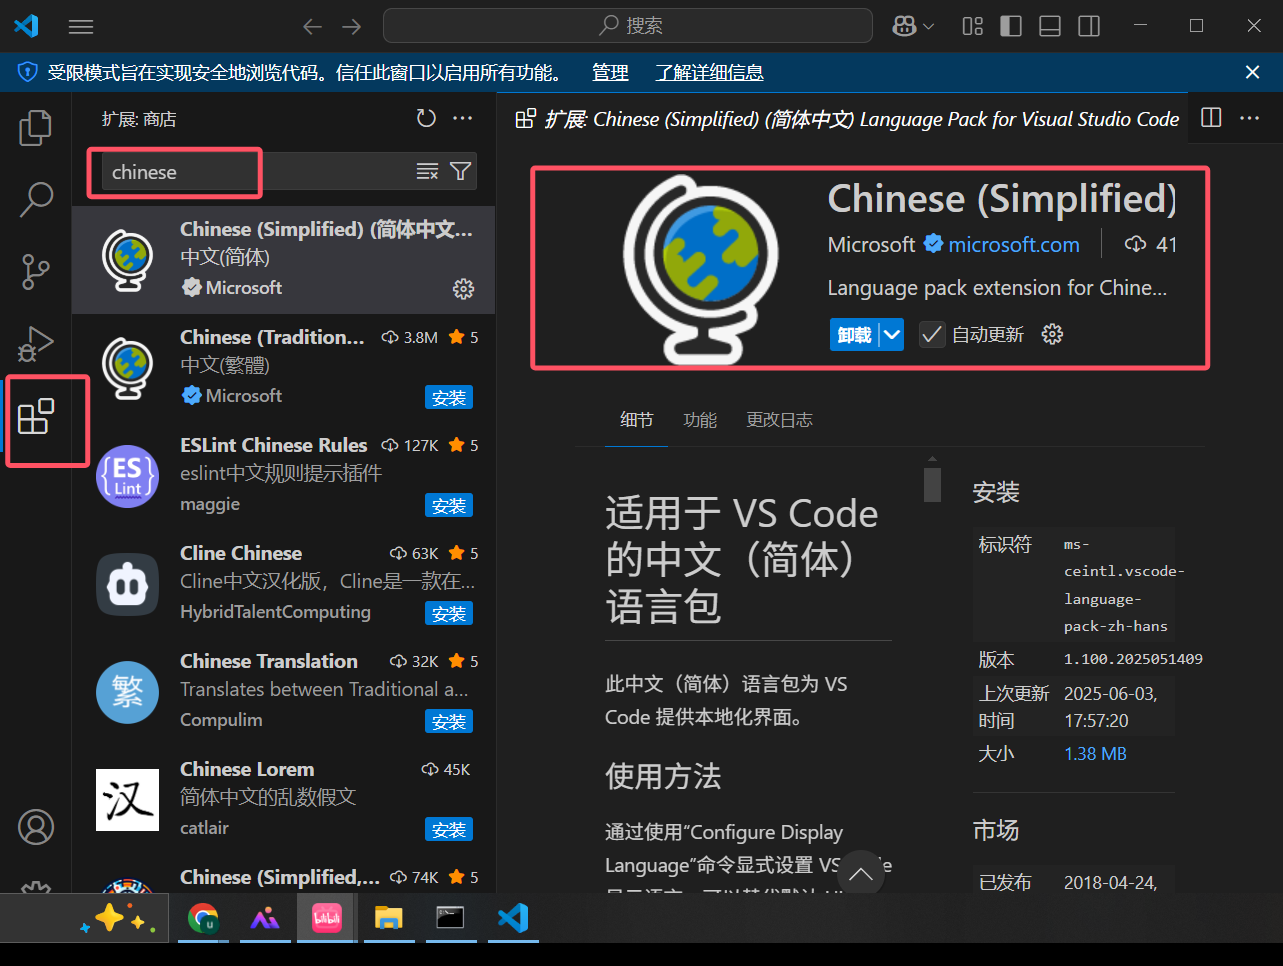Viewport: 1283px width, 966px height.
Task: Open Chrome from the taskbar
Action: click(x=204, y=918)
